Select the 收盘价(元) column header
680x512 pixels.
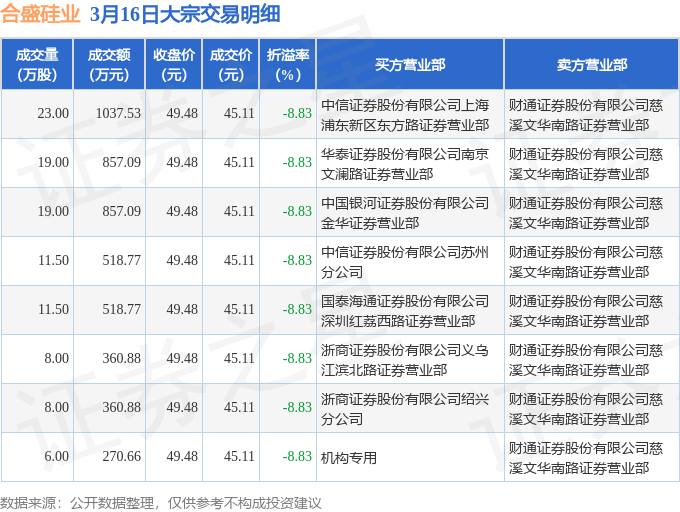[x=174, y=65]
